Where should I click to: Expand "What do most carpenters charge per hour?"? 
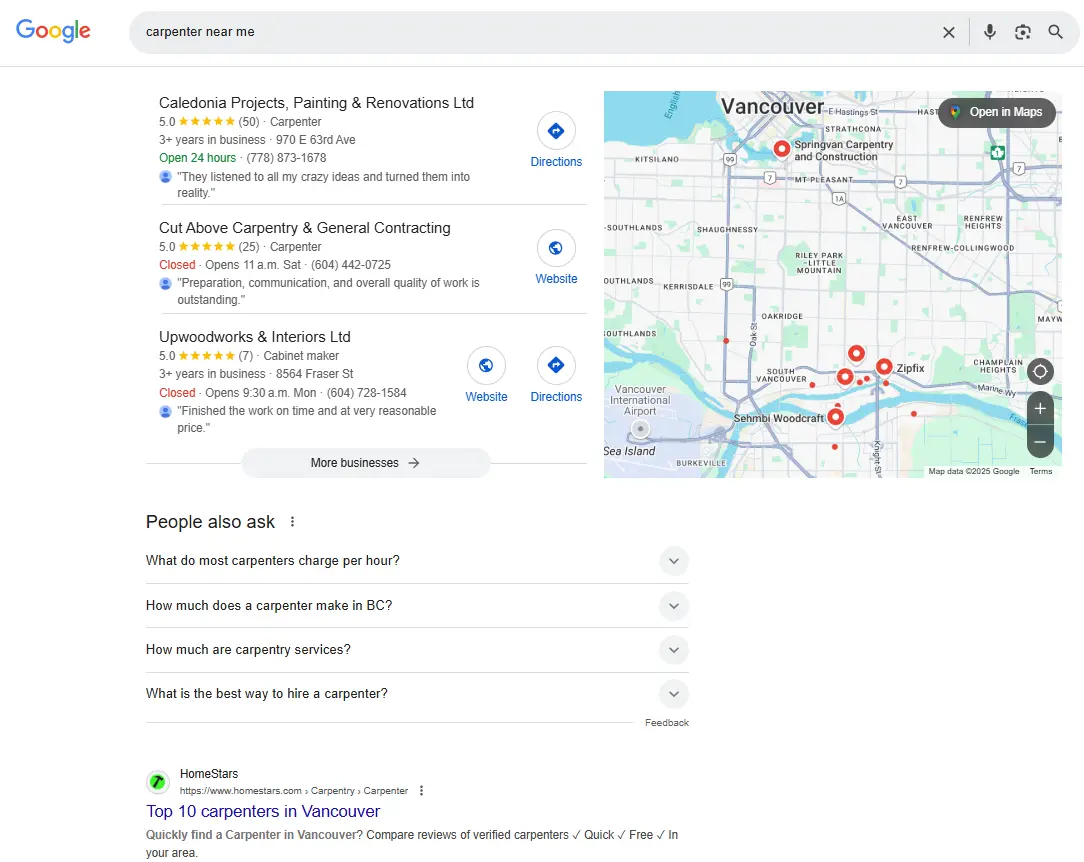pyautogui.click(x=674, y=561)
